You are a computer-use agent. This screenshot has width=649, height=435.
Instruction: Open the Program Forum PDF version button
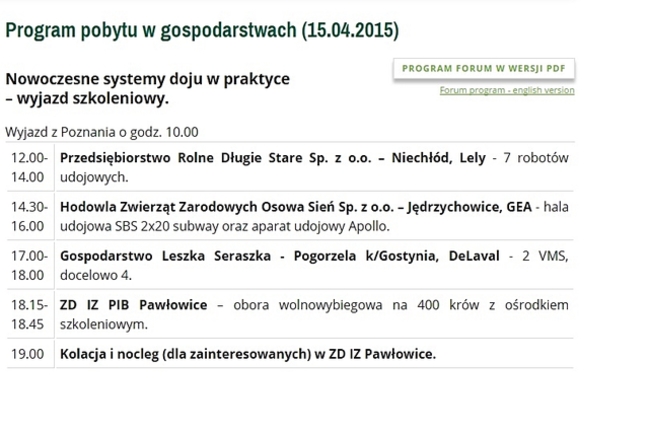click(484, 69)
